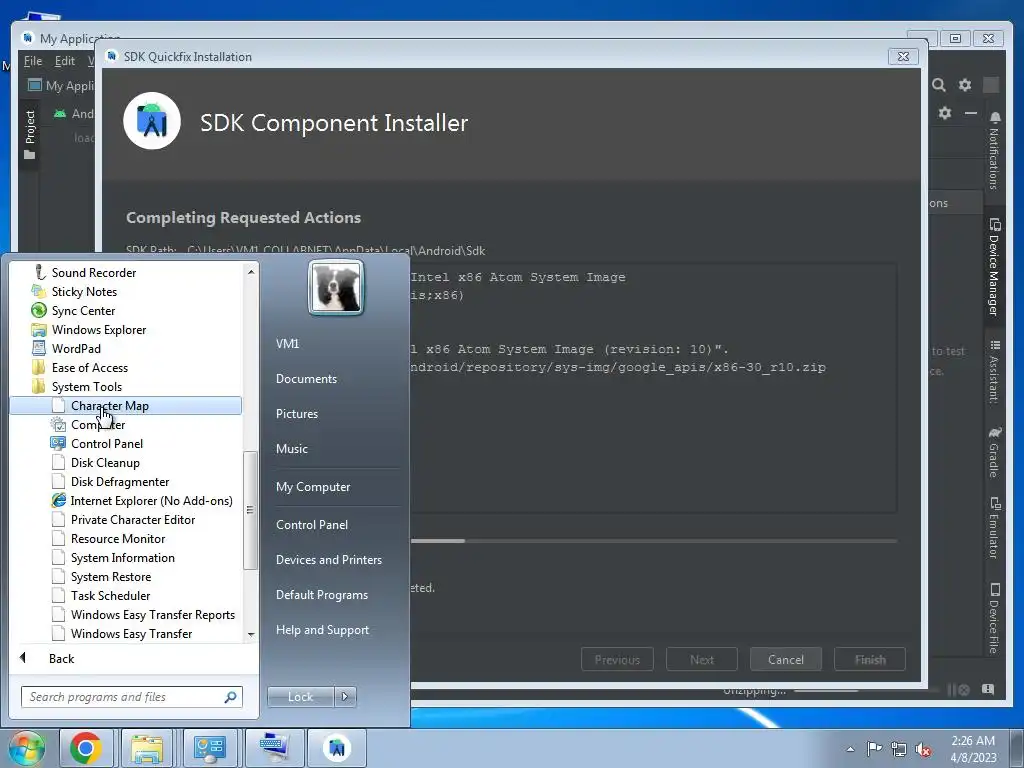Image resolution: width=1024 pixels, height=768 pixels.
Task: Open Windows Explorer from Accessories list
Action: (x=99, y=329)
